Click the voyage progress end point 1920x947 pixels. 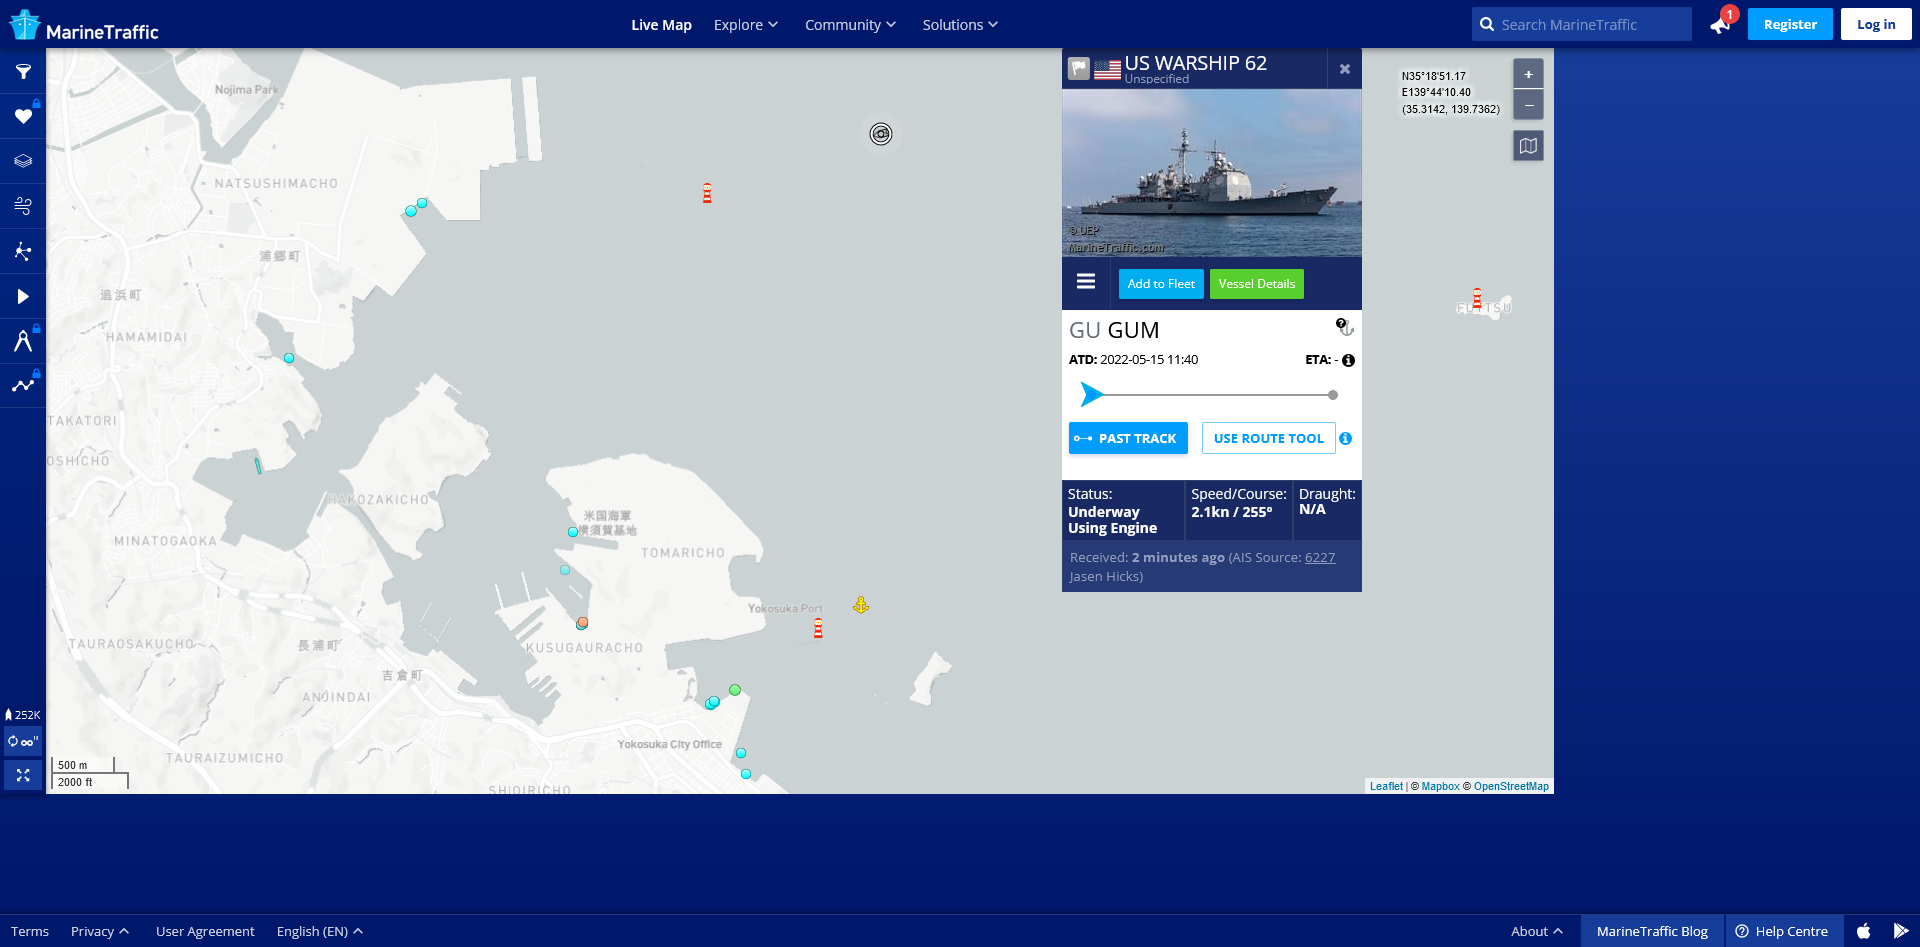(x=1333, y=395)
